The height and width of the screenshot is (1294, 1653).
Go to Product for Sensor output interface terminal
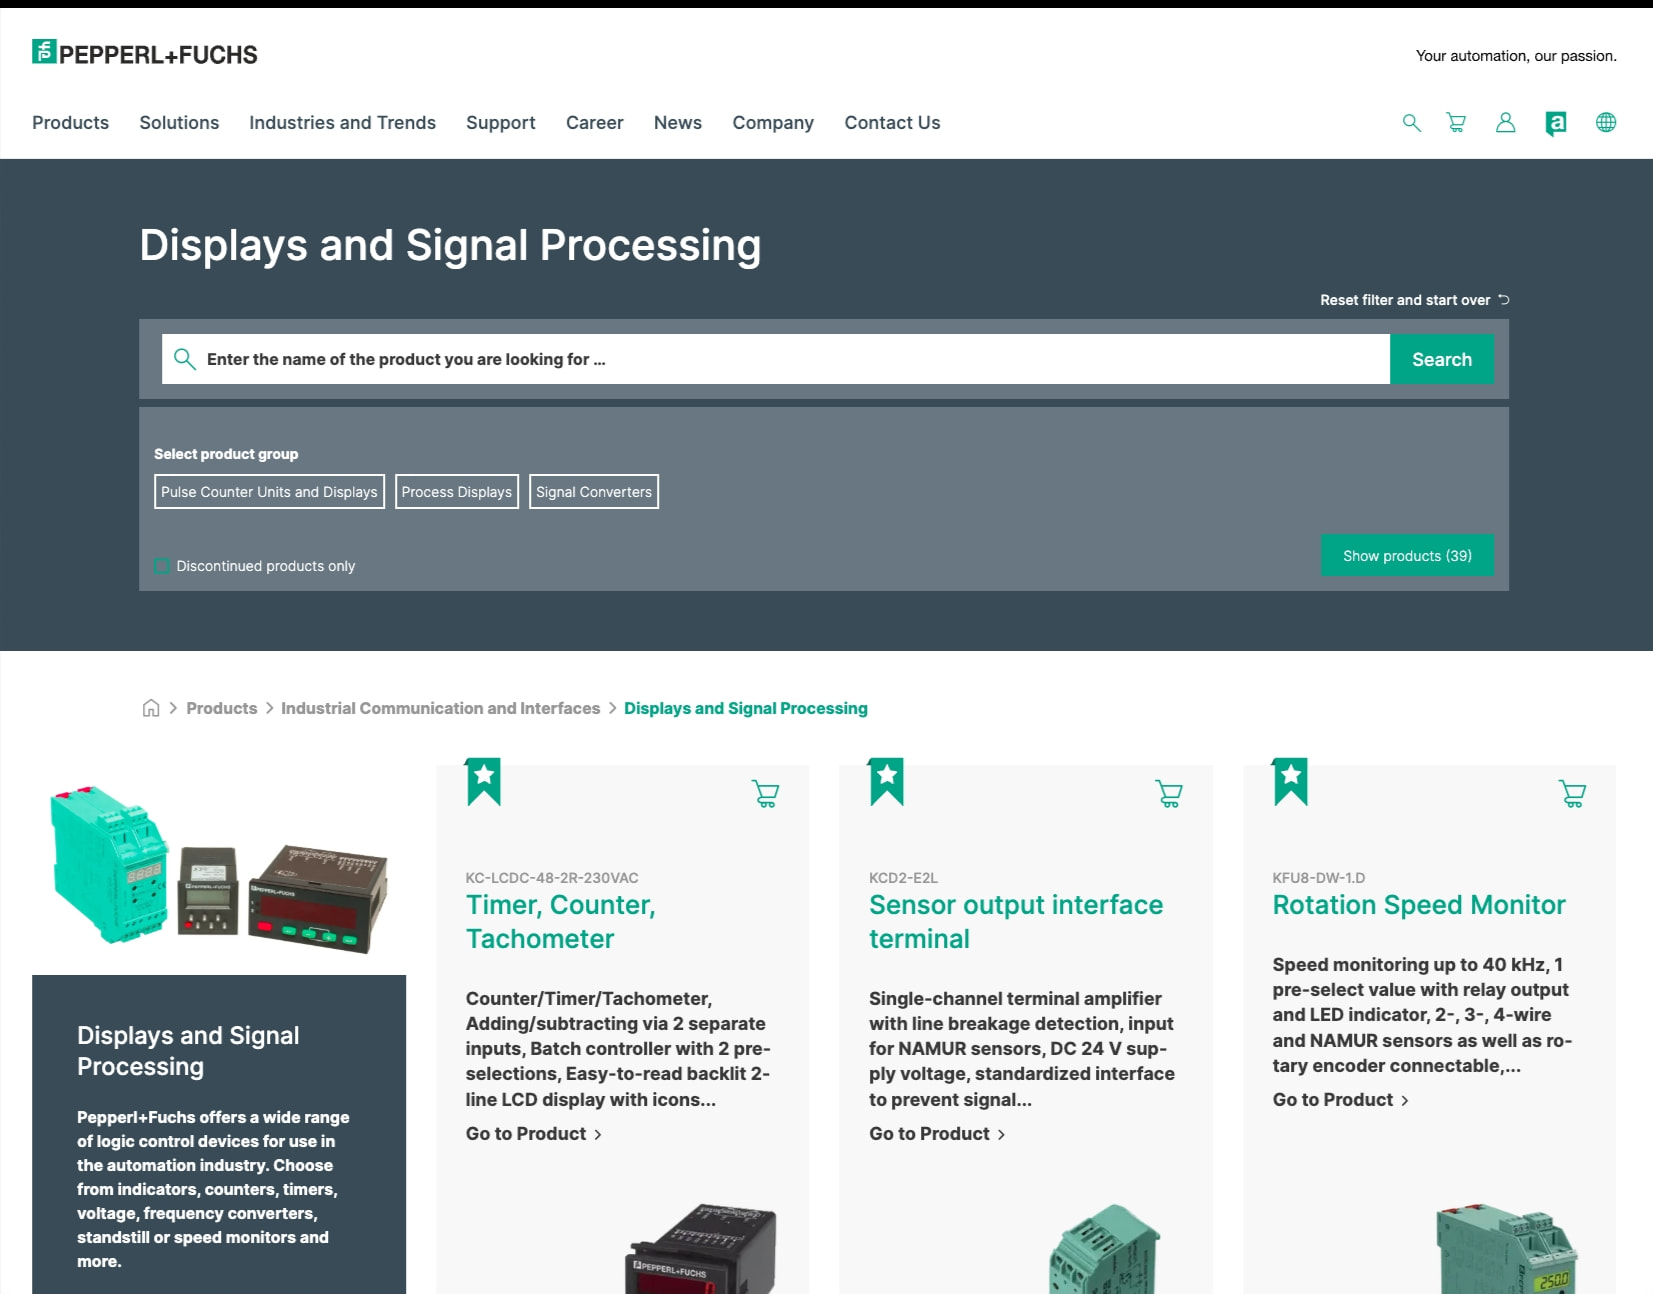pyautogui.click(x=937, y=1134)
